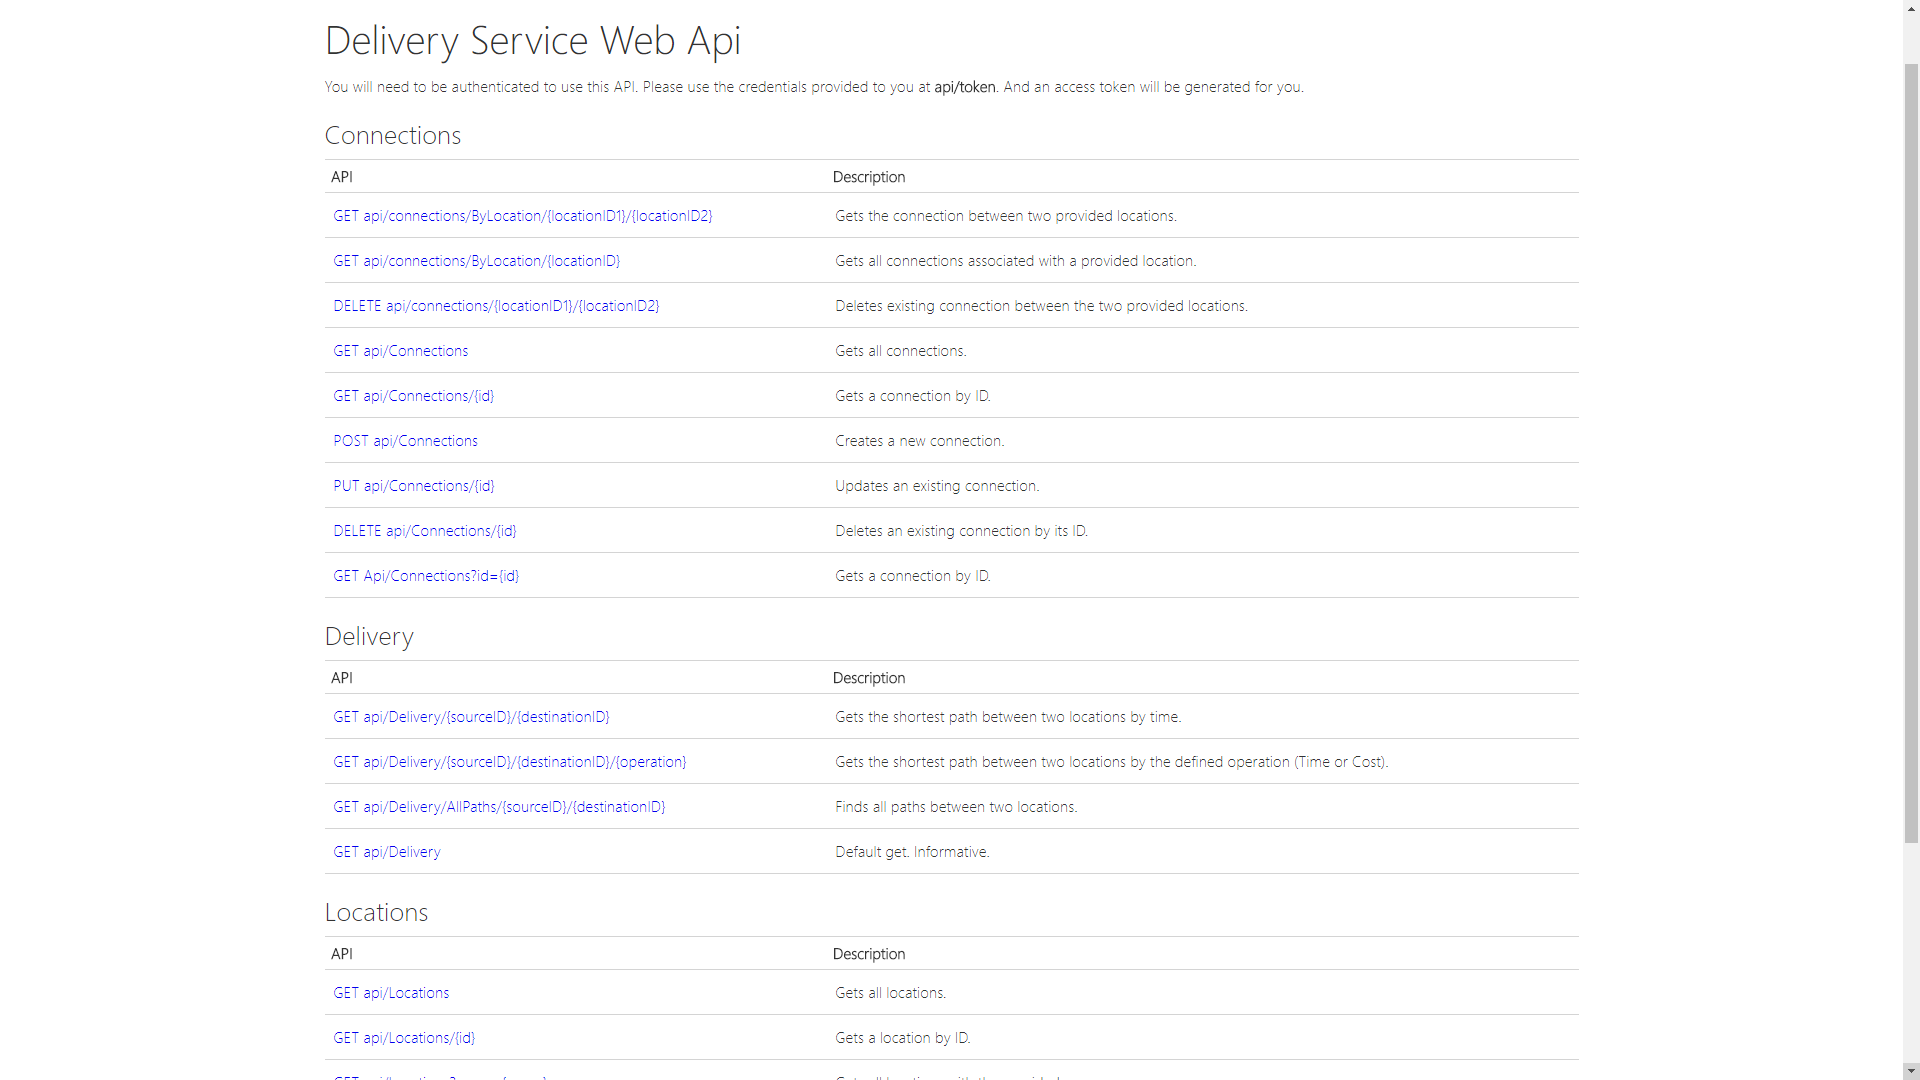Open GET api/Delivery/AllPaths endpoint link

coord(499,807)
